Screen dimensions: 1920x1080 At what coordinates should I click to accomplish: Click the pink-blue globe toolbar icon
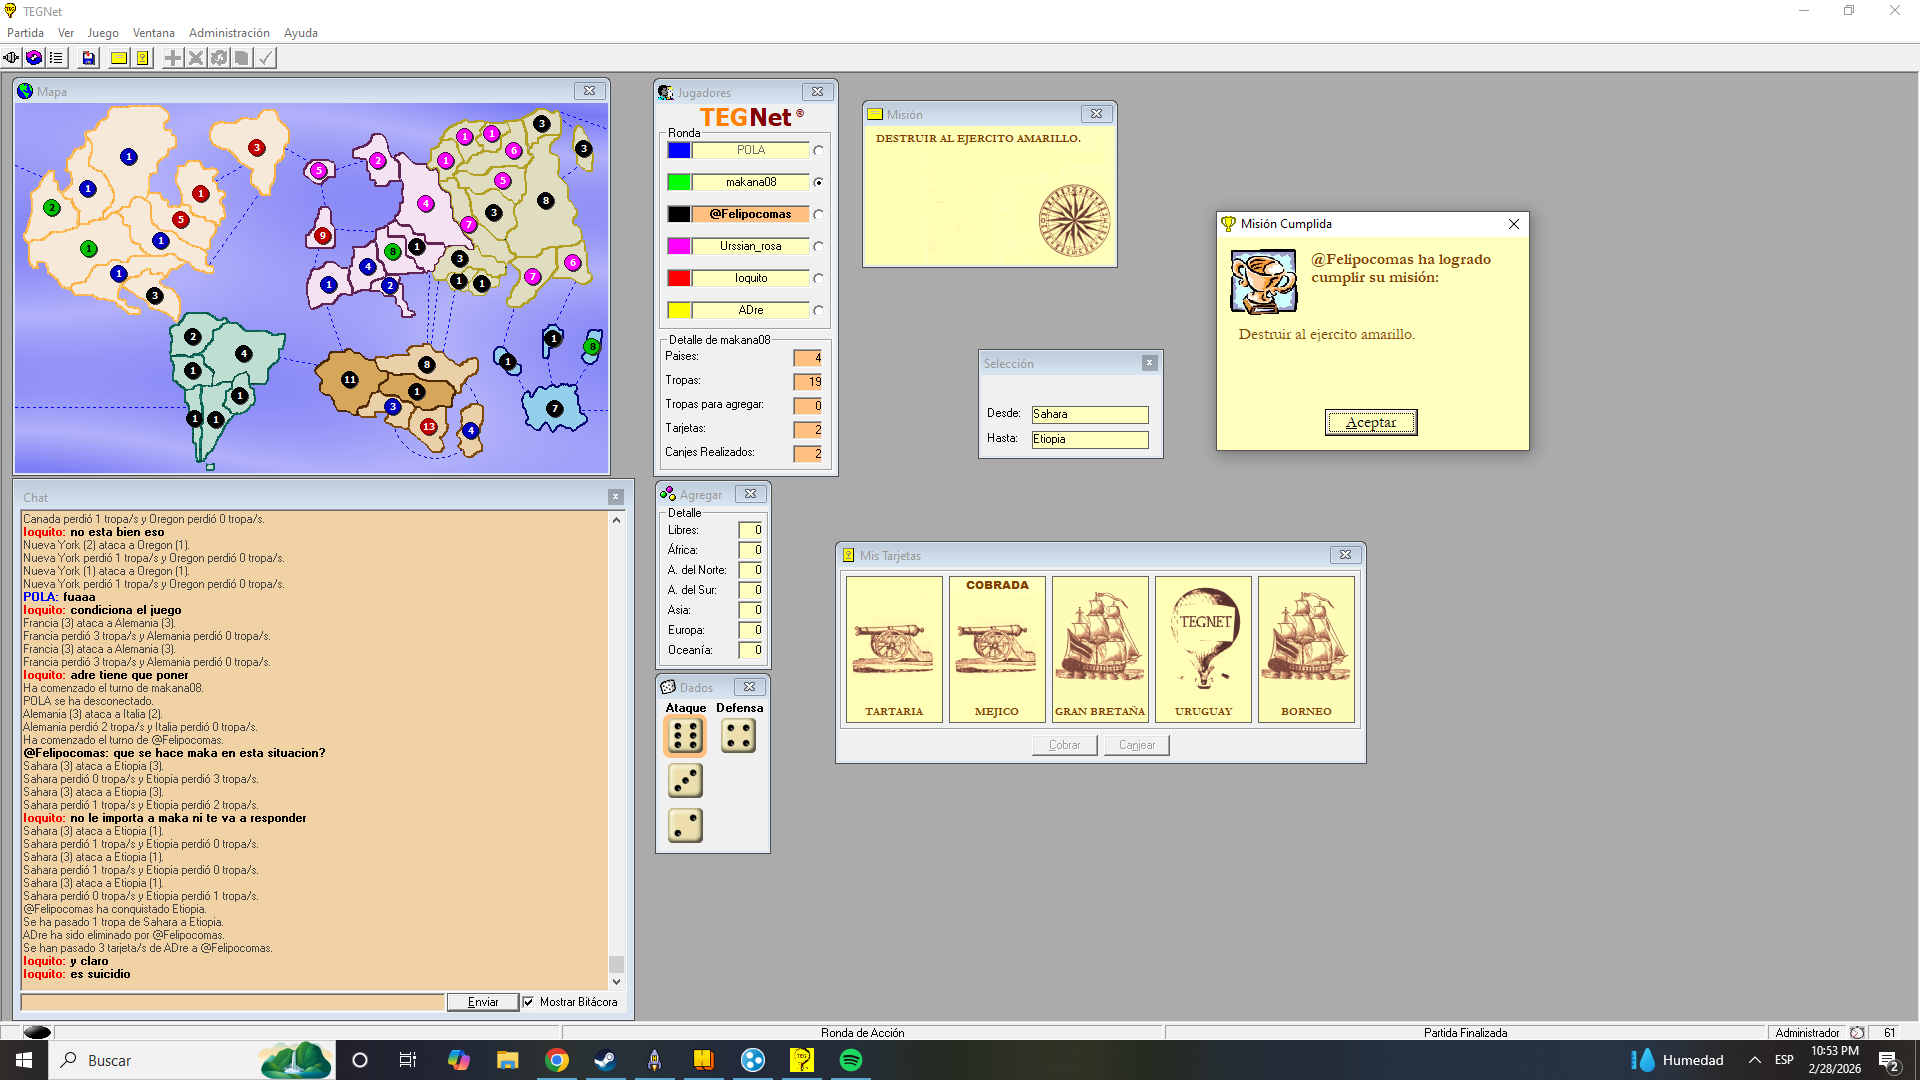coord(34,58)
